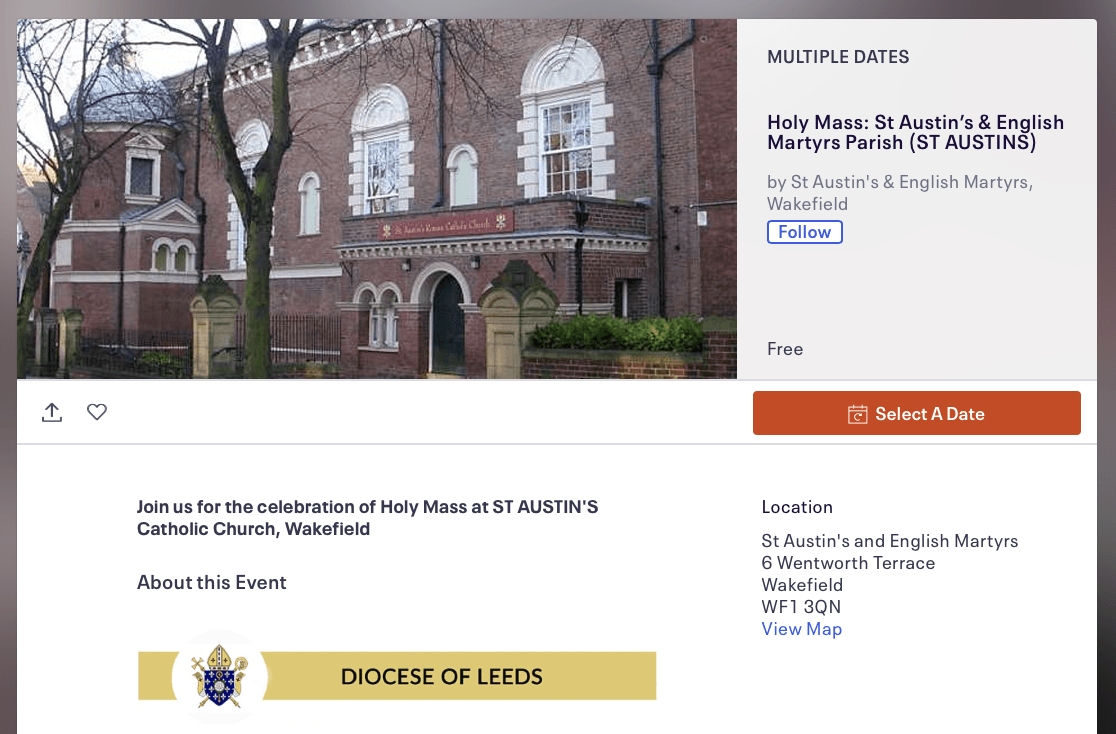The height and width of the screenshot is (734, 1116).
Task: Like the event with the heart icon
Action: tap(97, 412)
